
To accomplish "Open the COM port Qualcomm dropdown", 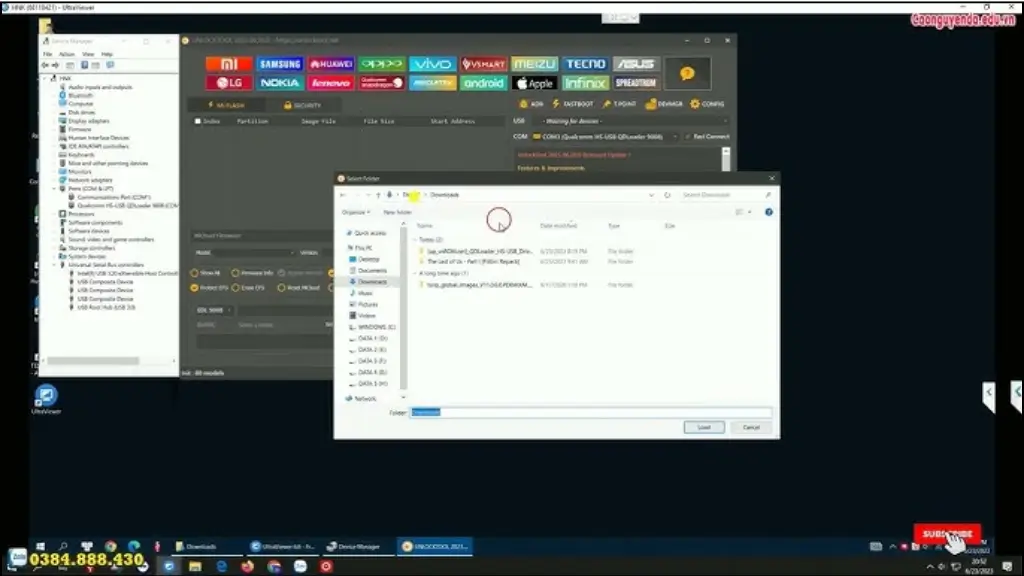I will tap(605, 137).
